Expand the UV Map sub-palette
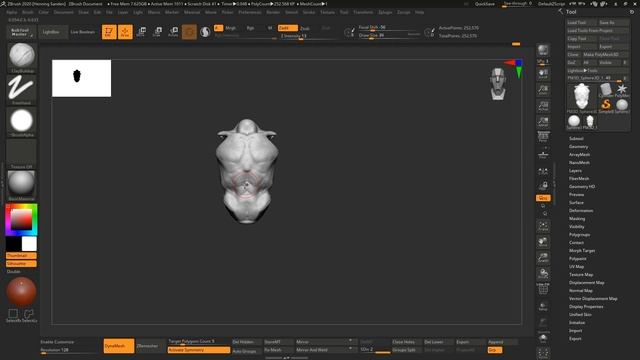Image resolution: width=640 pixels, height=360 pixels. click(576, 267)
